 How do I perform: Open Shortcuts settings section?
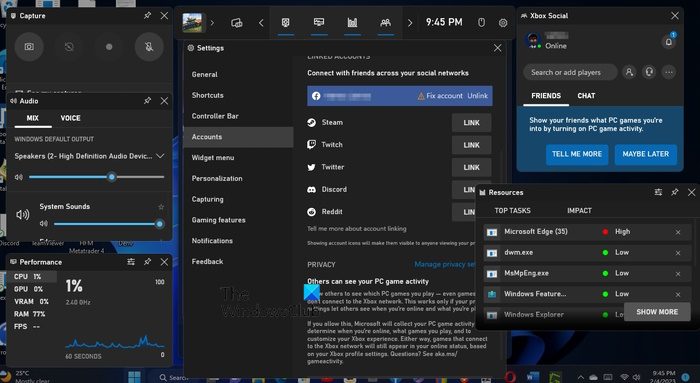coord(238,95)
